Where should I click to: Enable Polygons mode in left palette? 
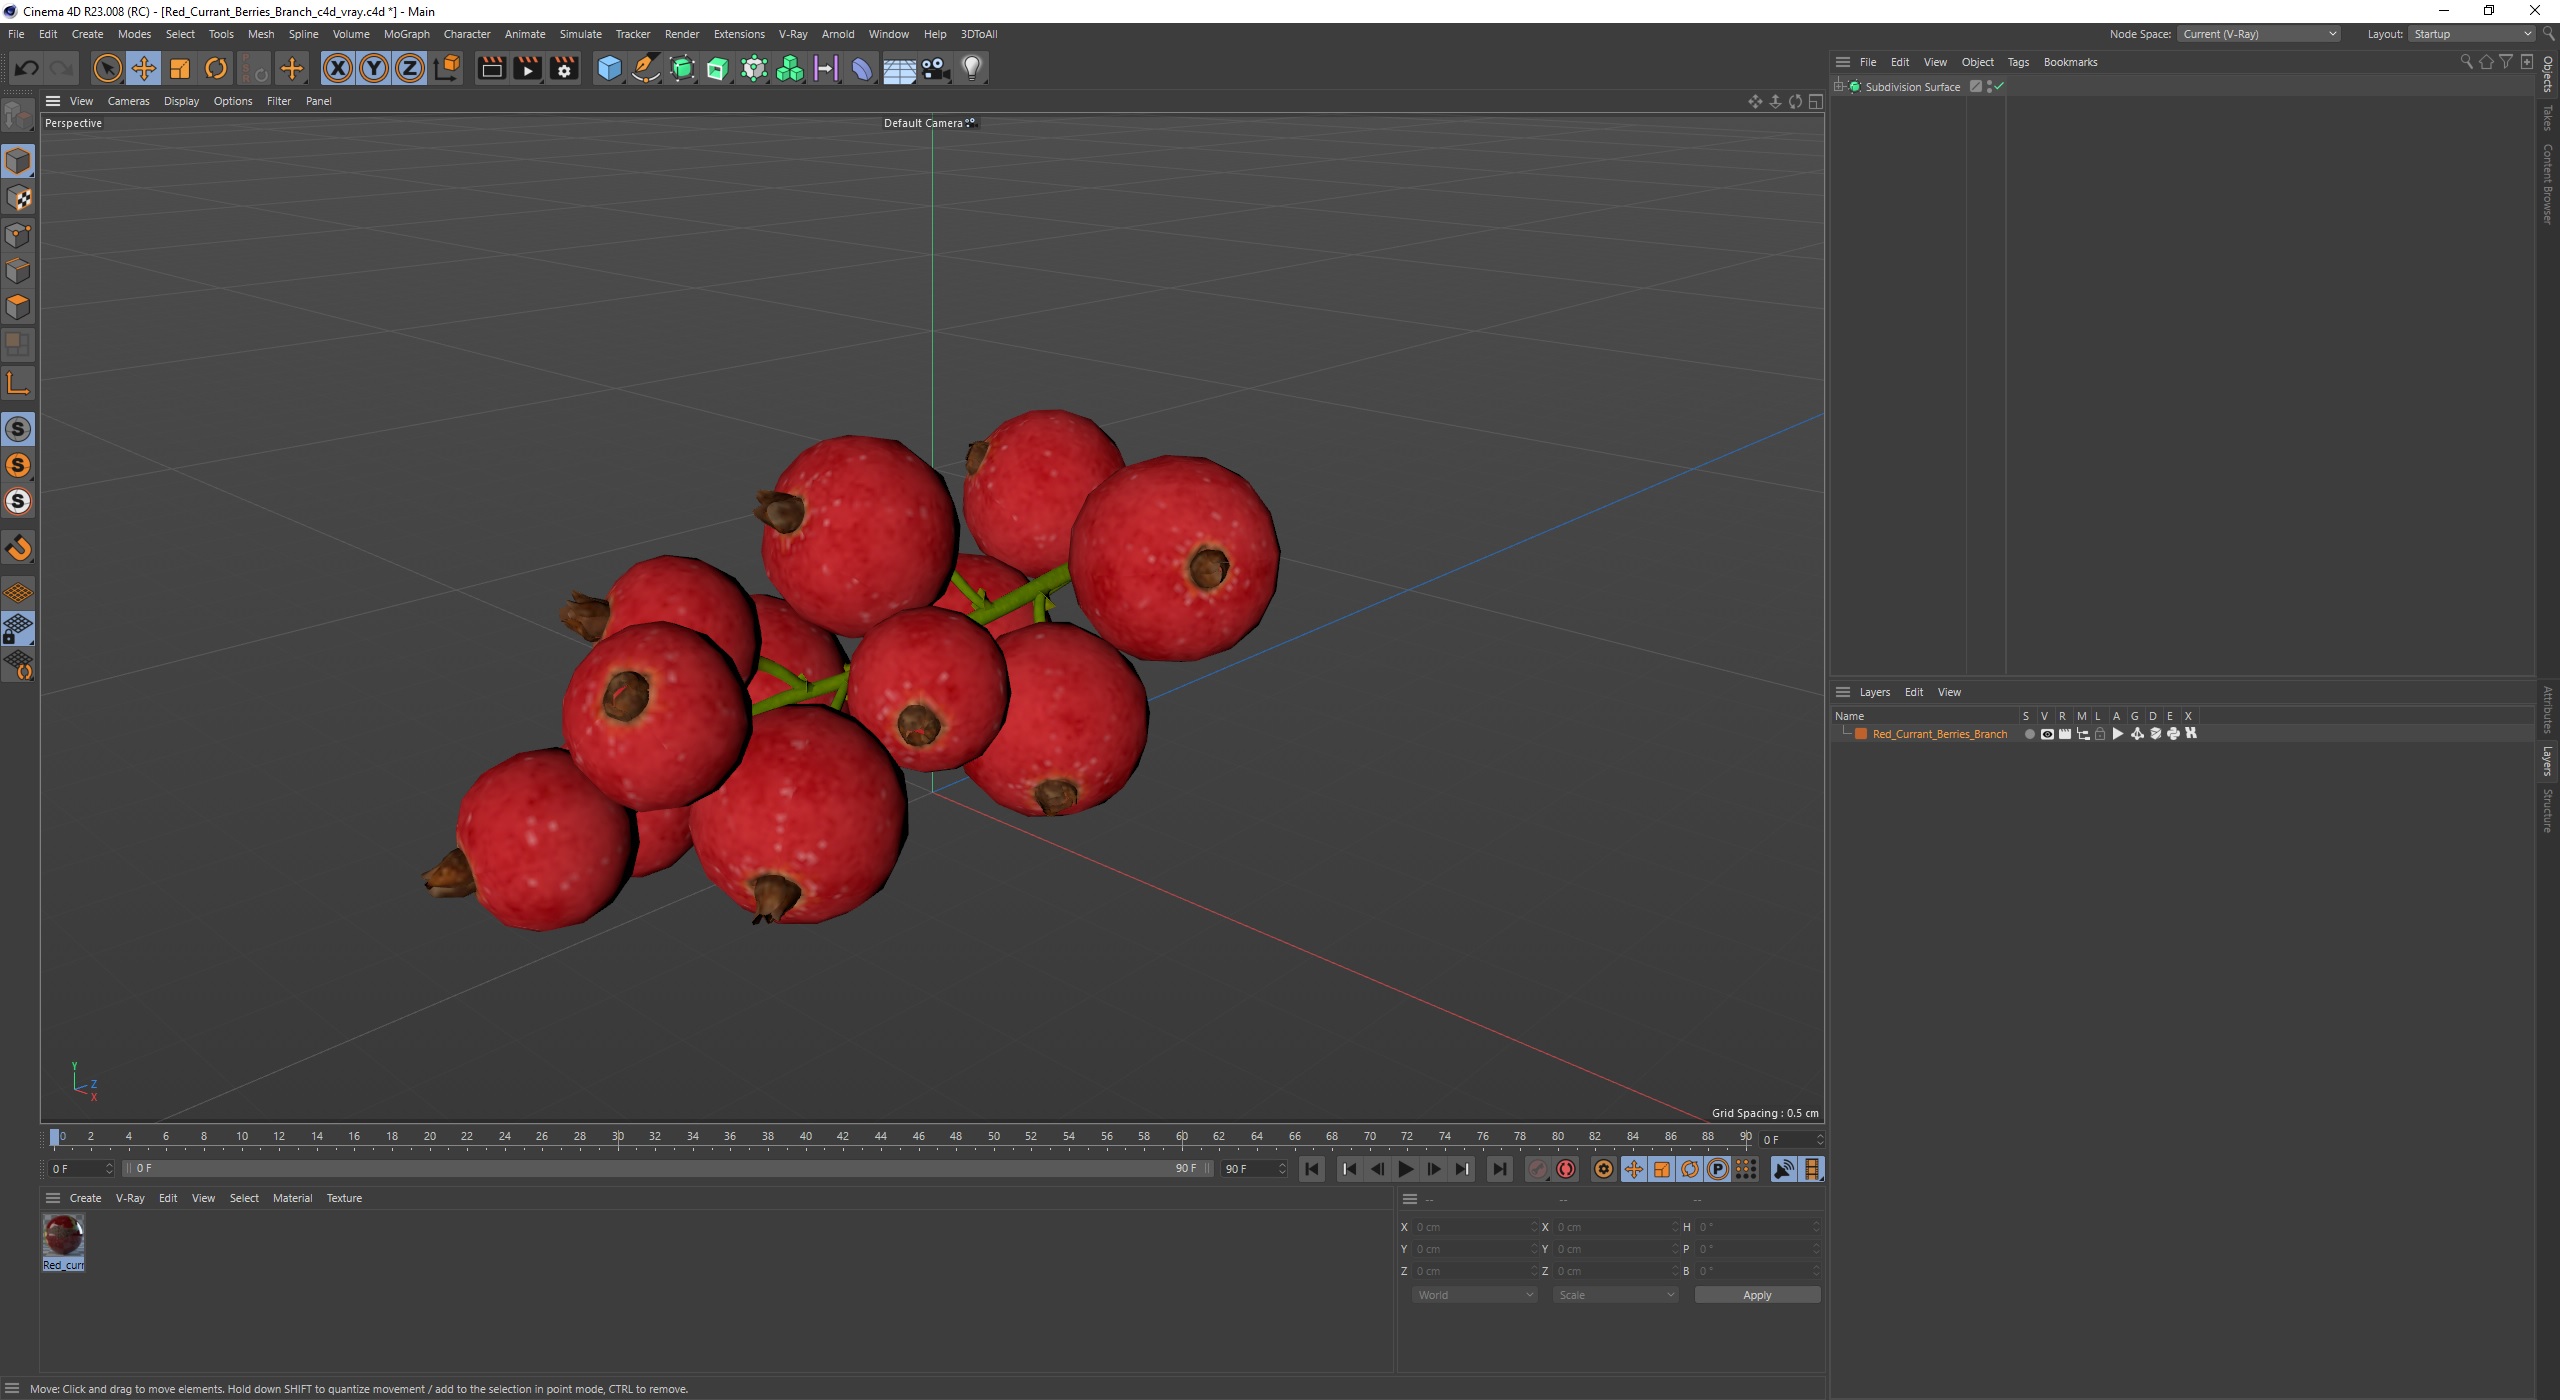[18, 307]
